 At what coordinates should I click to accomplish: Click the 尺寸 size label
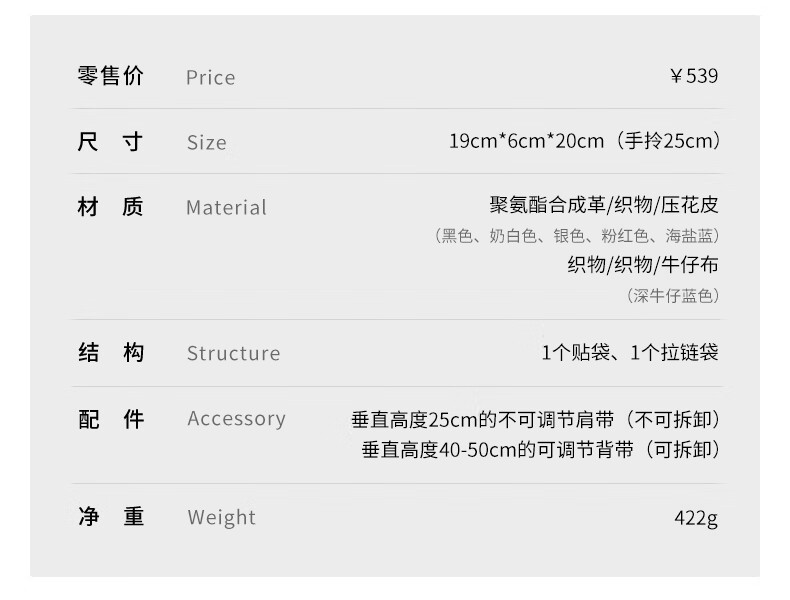point(110,142)
